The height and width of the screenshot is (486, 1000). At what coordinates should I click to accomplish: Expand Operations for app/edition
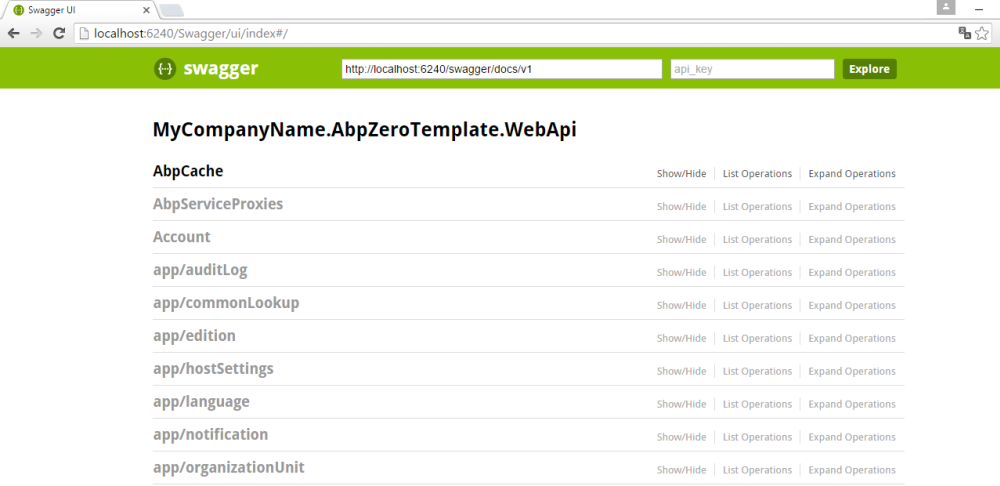(852, 338)
